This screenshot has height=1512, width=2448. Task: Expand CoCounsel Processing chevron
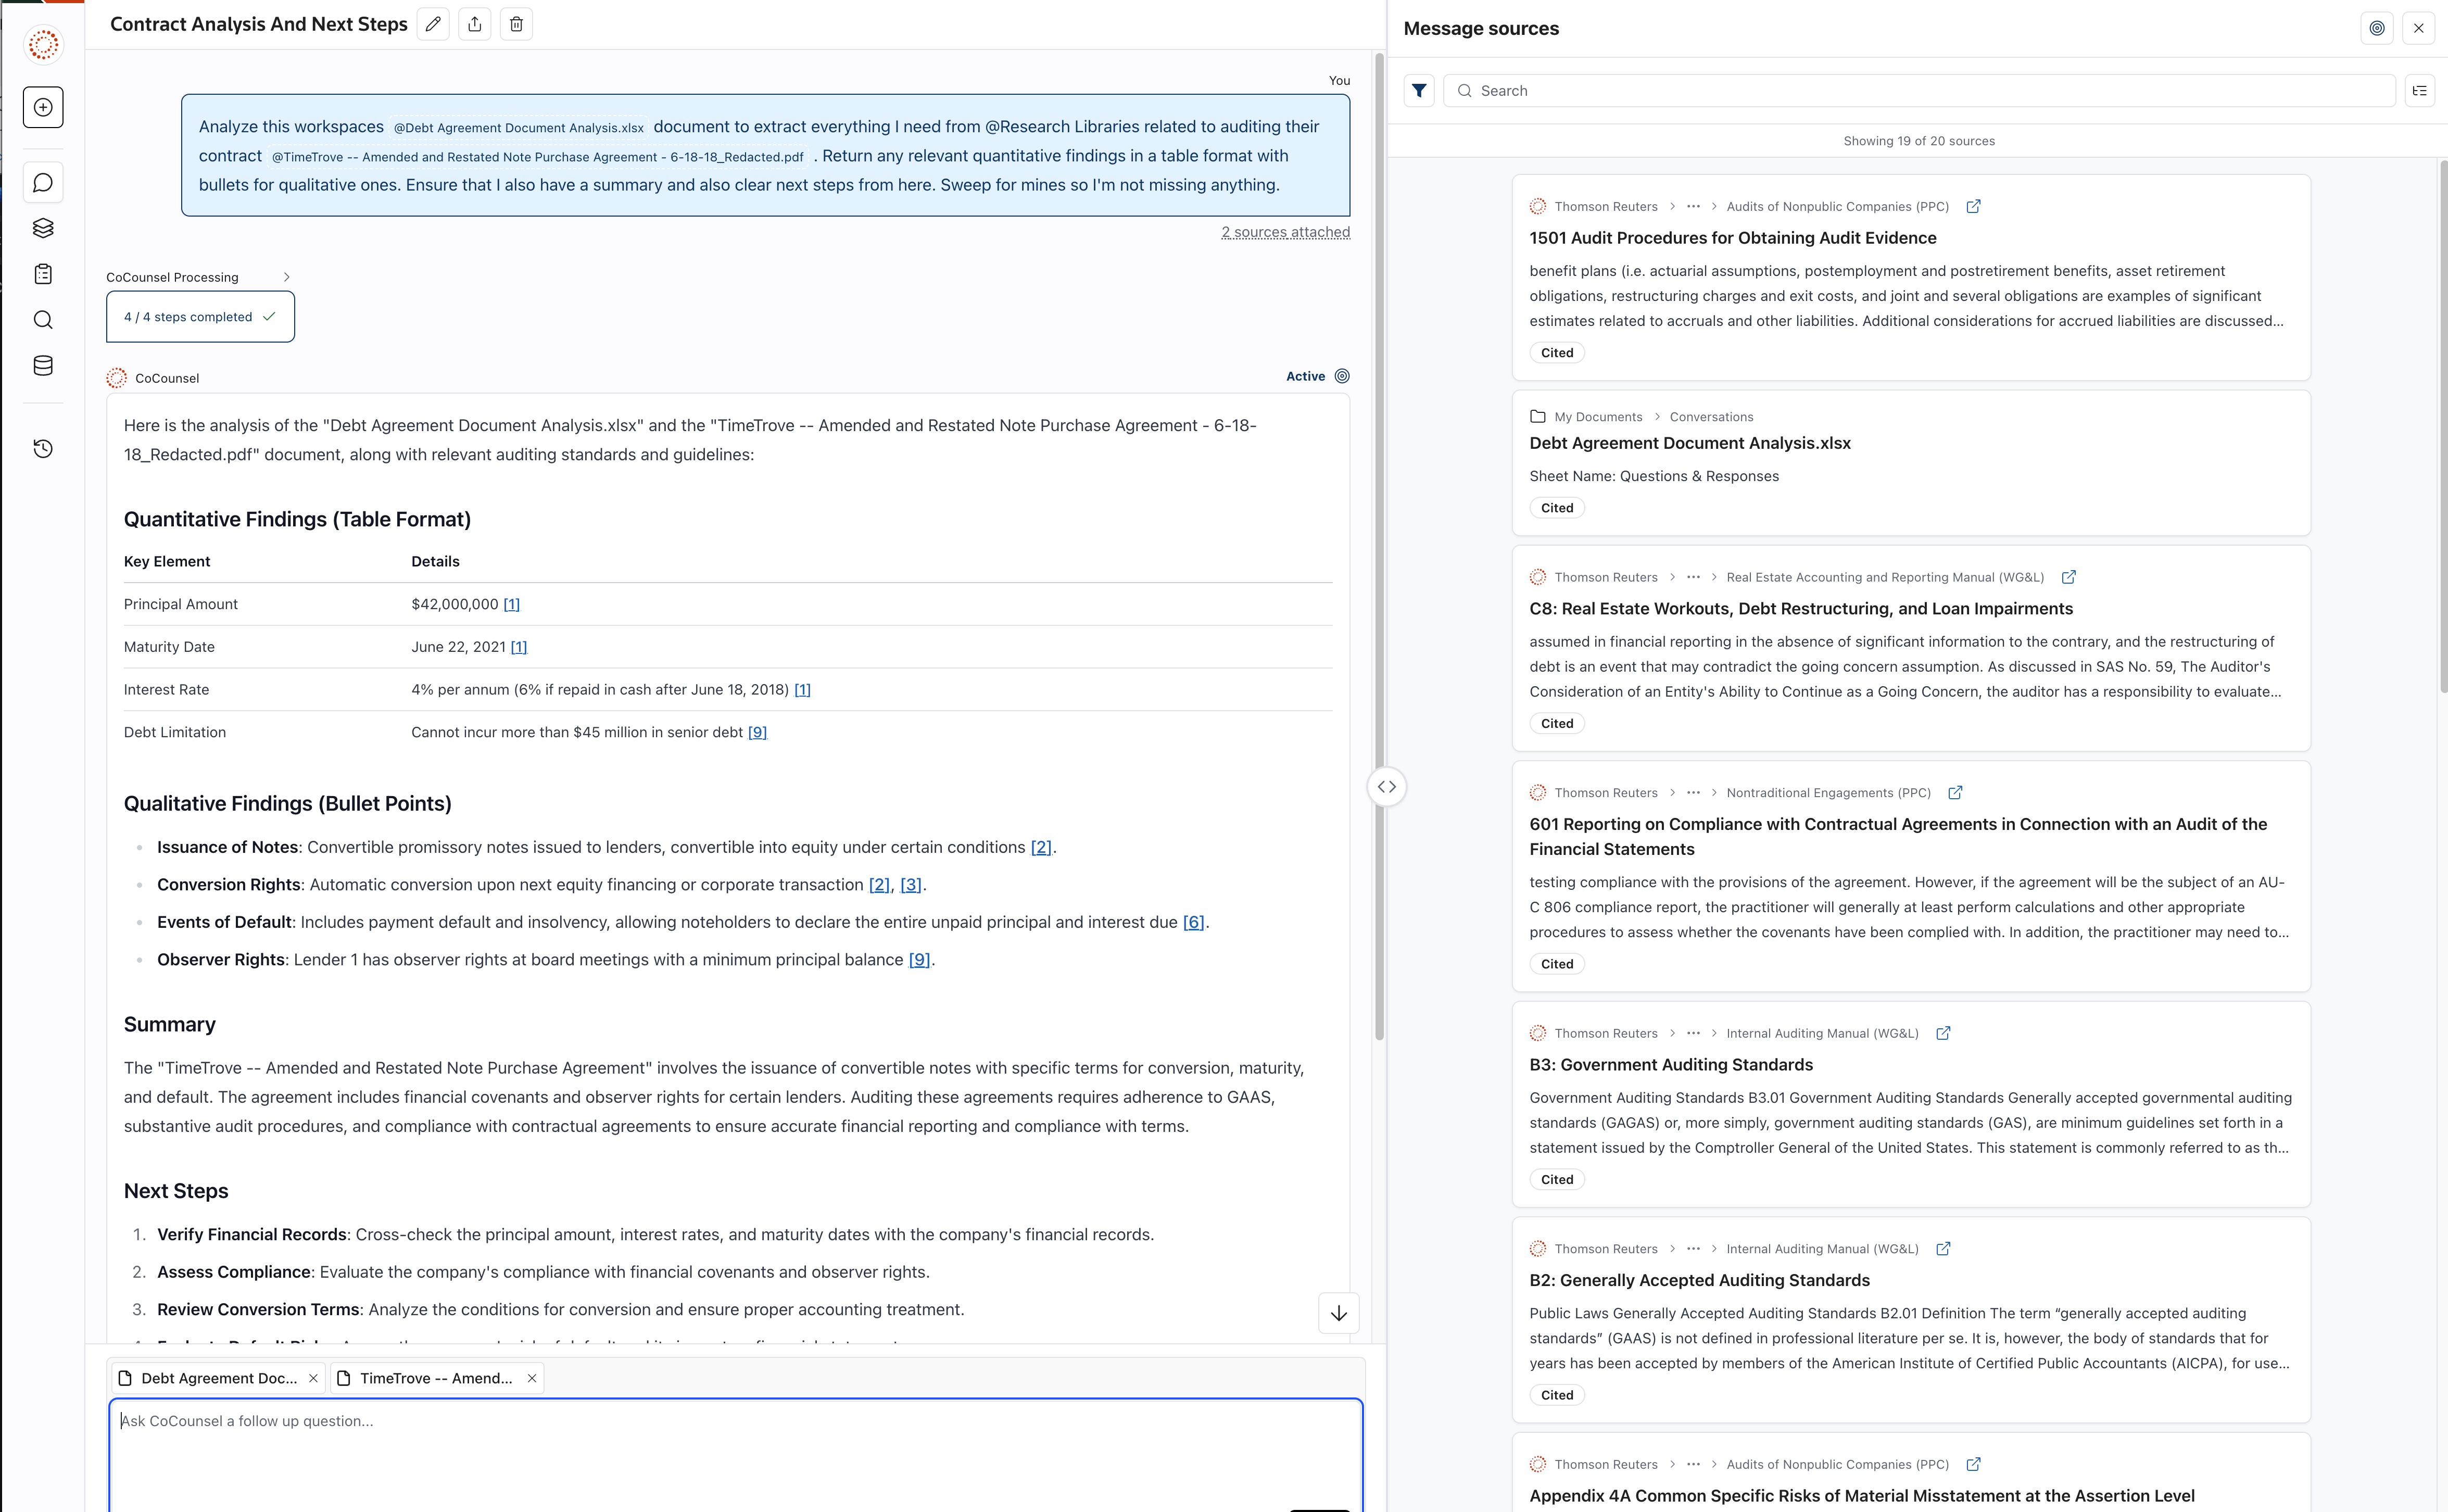click(x=286, y=277)
